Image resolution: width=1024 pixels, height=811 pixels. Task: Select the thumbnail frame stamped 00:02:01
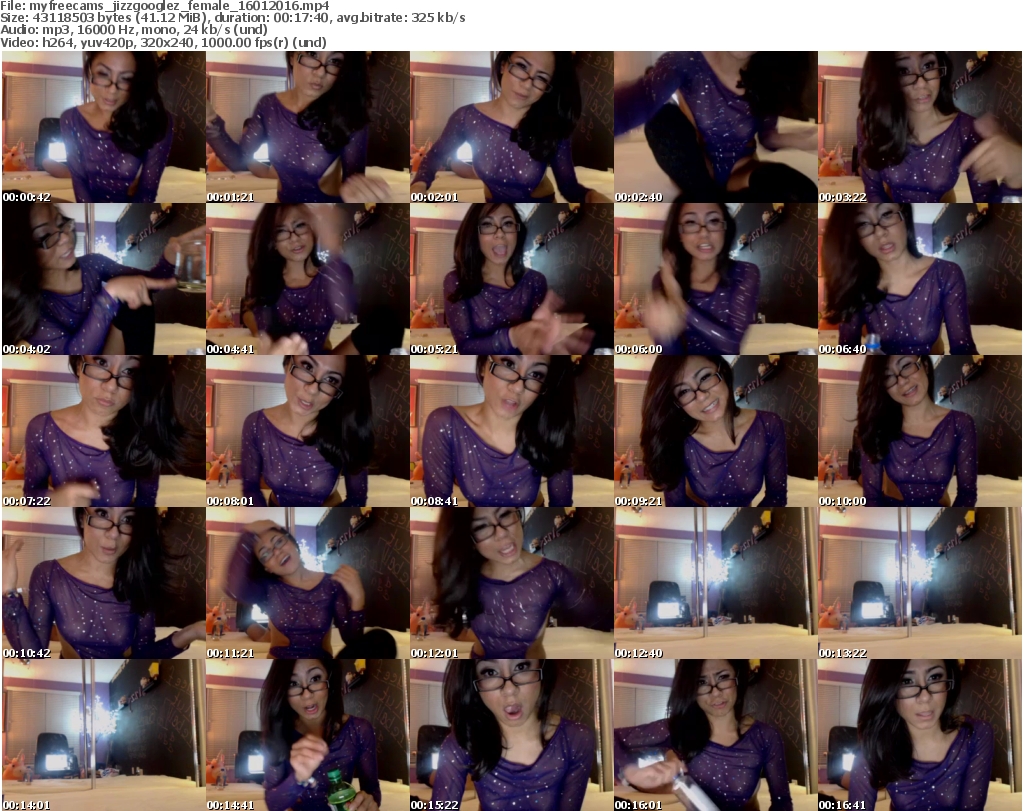coord(511,127)
